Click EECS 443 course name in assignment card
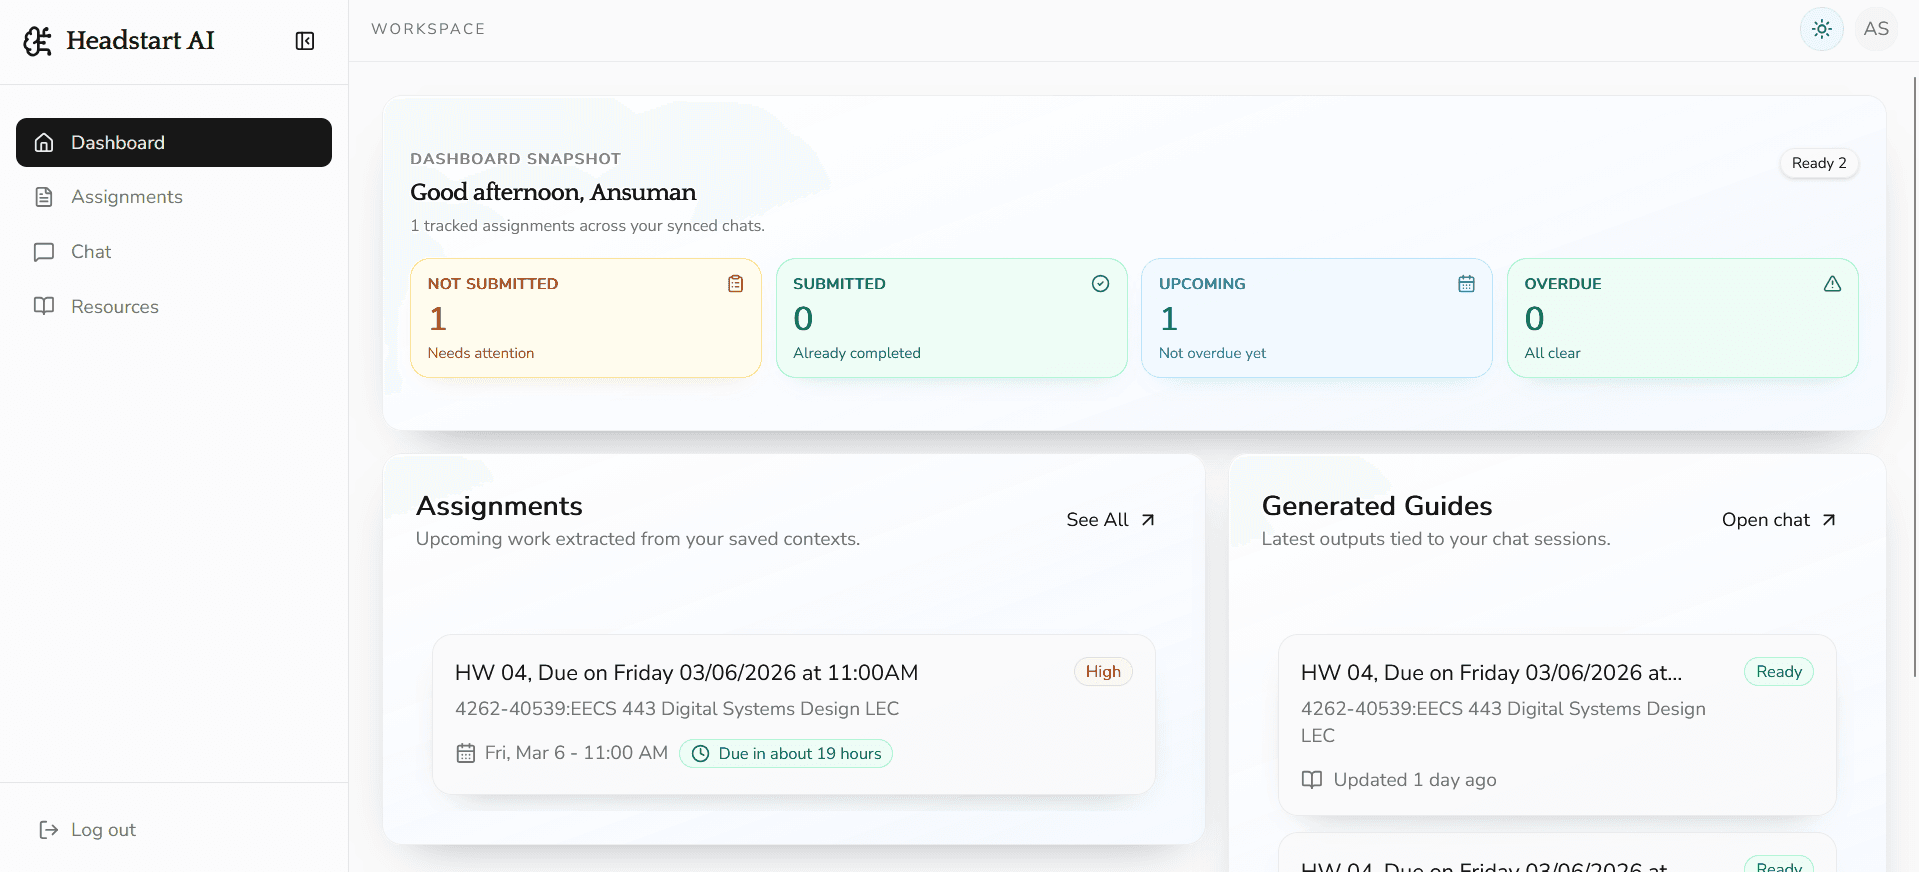Image resolution: width=1919 pixels, height=872 pixels. pyautogui.click(x=677, y=709)
